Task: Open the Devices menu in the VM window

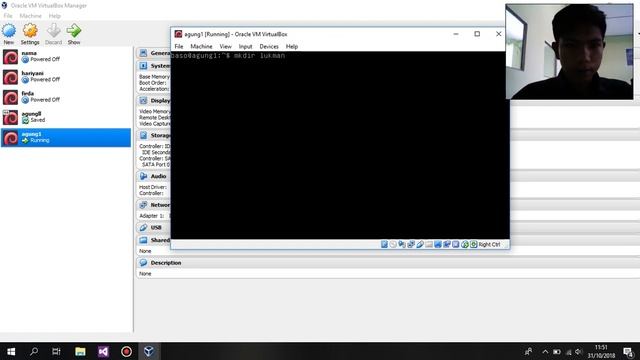Action: pos(269,47)
